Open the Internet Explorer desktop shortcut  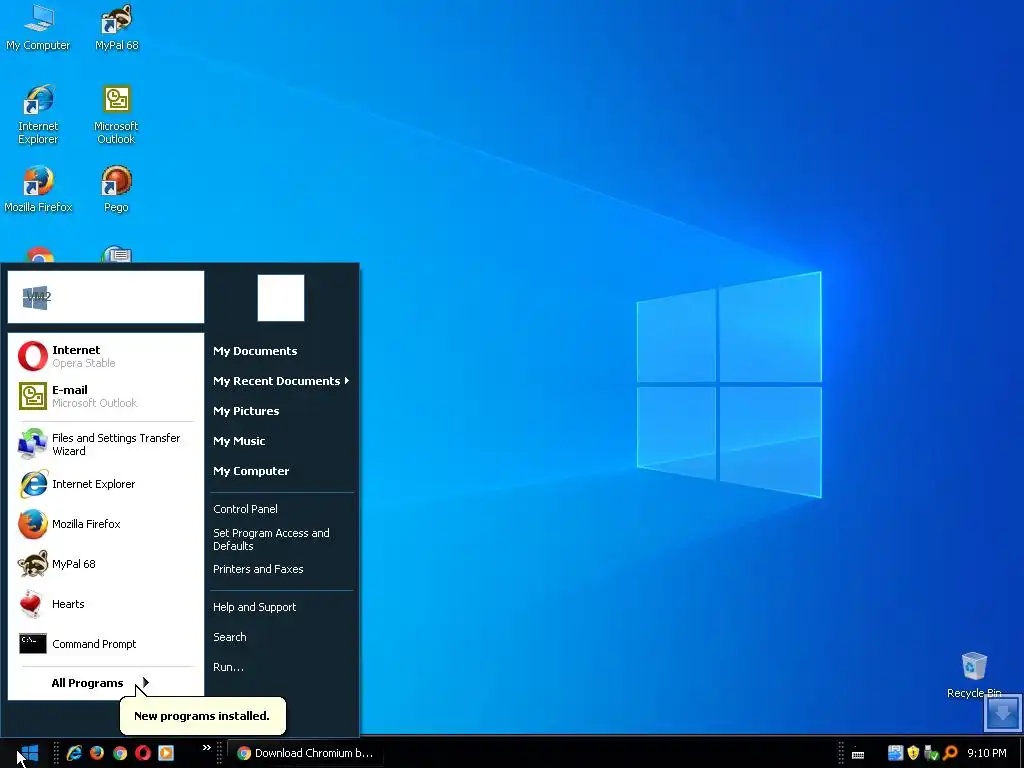point(38,114)
